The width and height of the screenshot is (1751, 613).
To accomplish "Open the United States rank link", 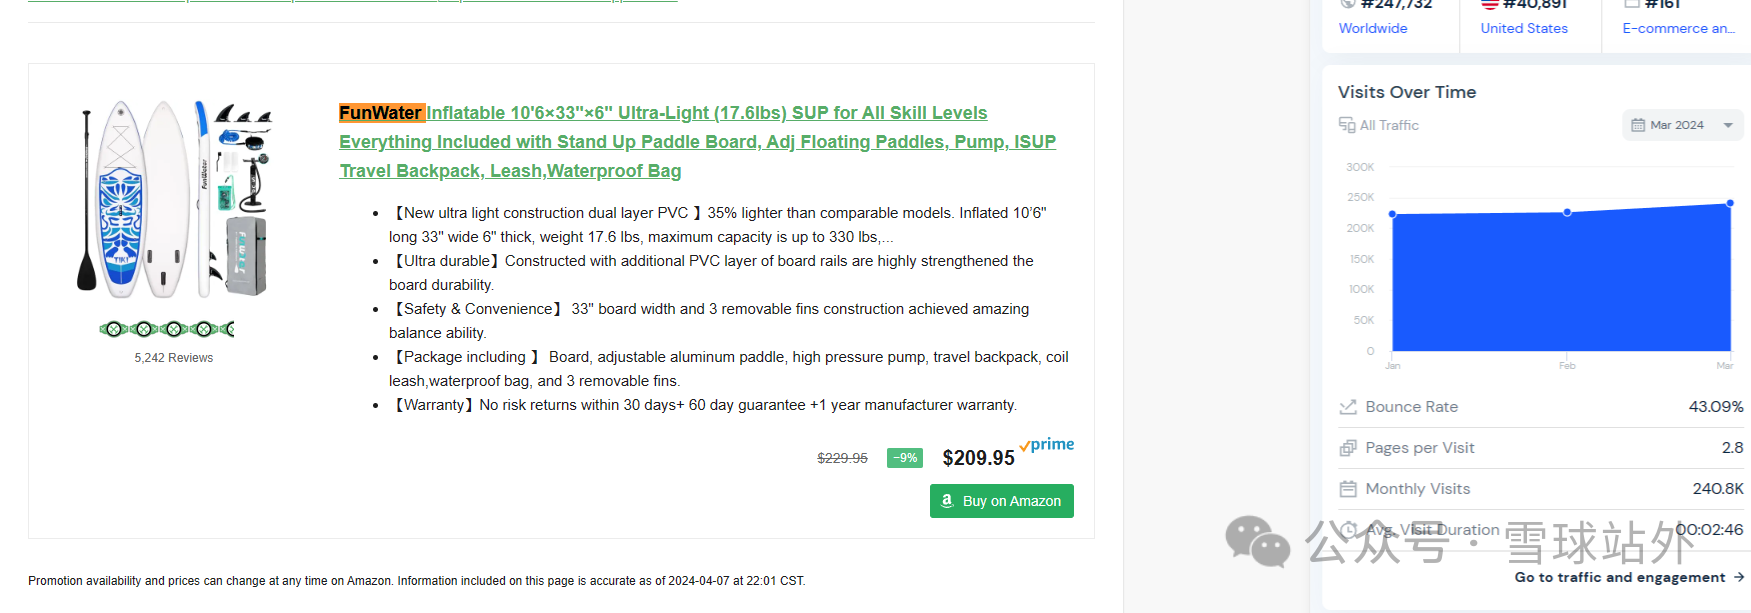I will tap(1524, 28).
